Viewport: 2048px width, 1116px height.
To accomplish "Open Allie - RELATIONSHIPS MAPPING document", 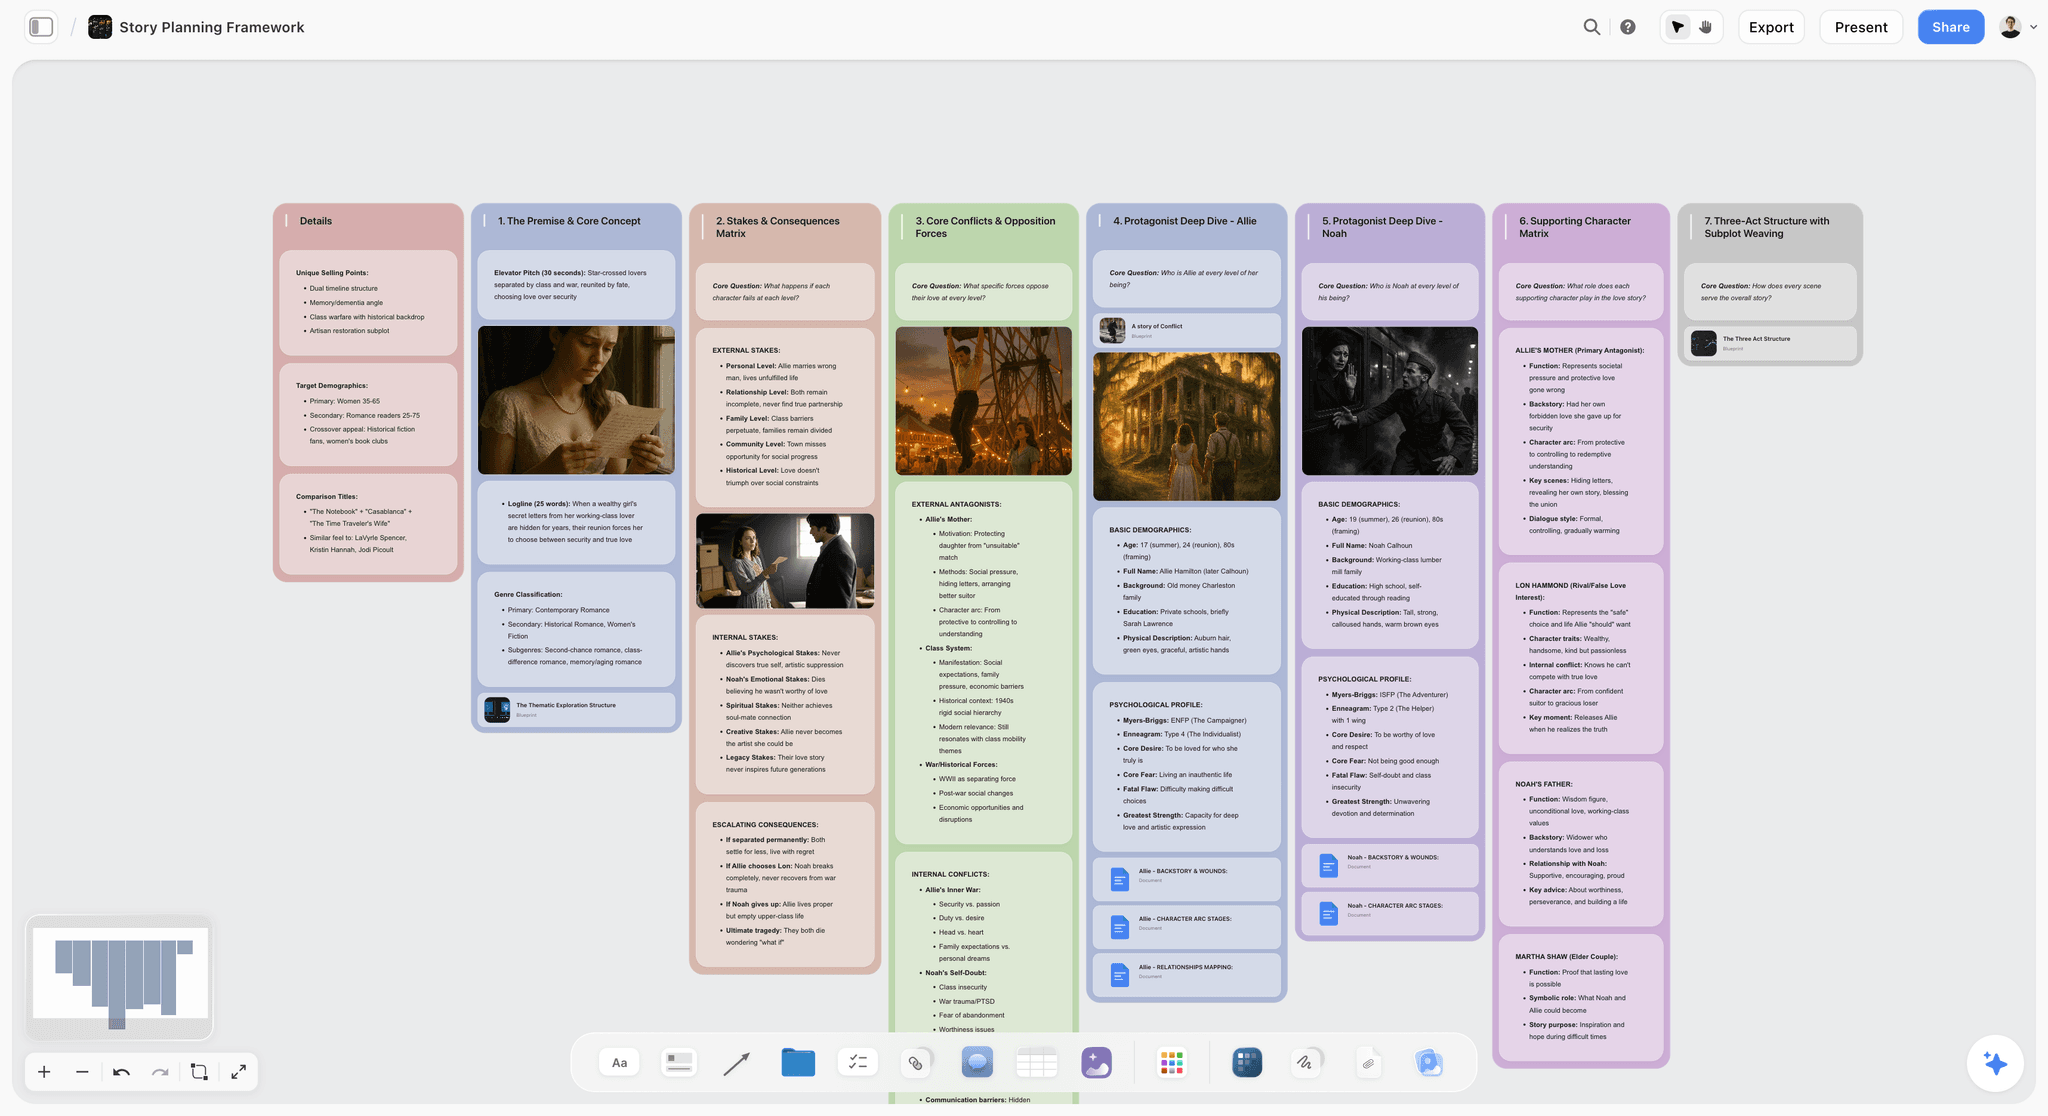I will 1186,974.
